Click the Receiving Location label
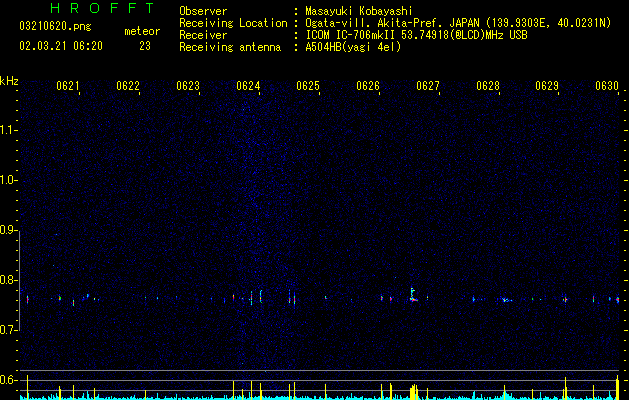 pos(233,23)
